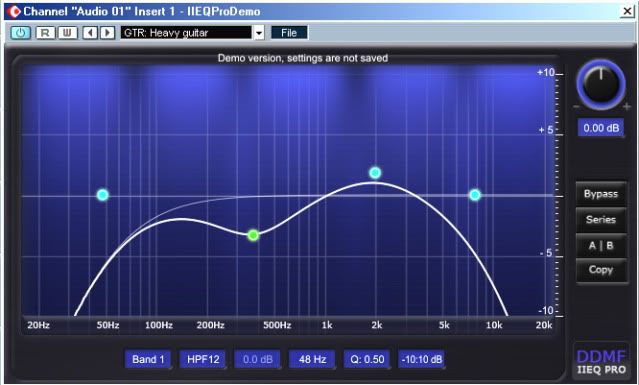Select the green band node on the curve

click(253, 235)
